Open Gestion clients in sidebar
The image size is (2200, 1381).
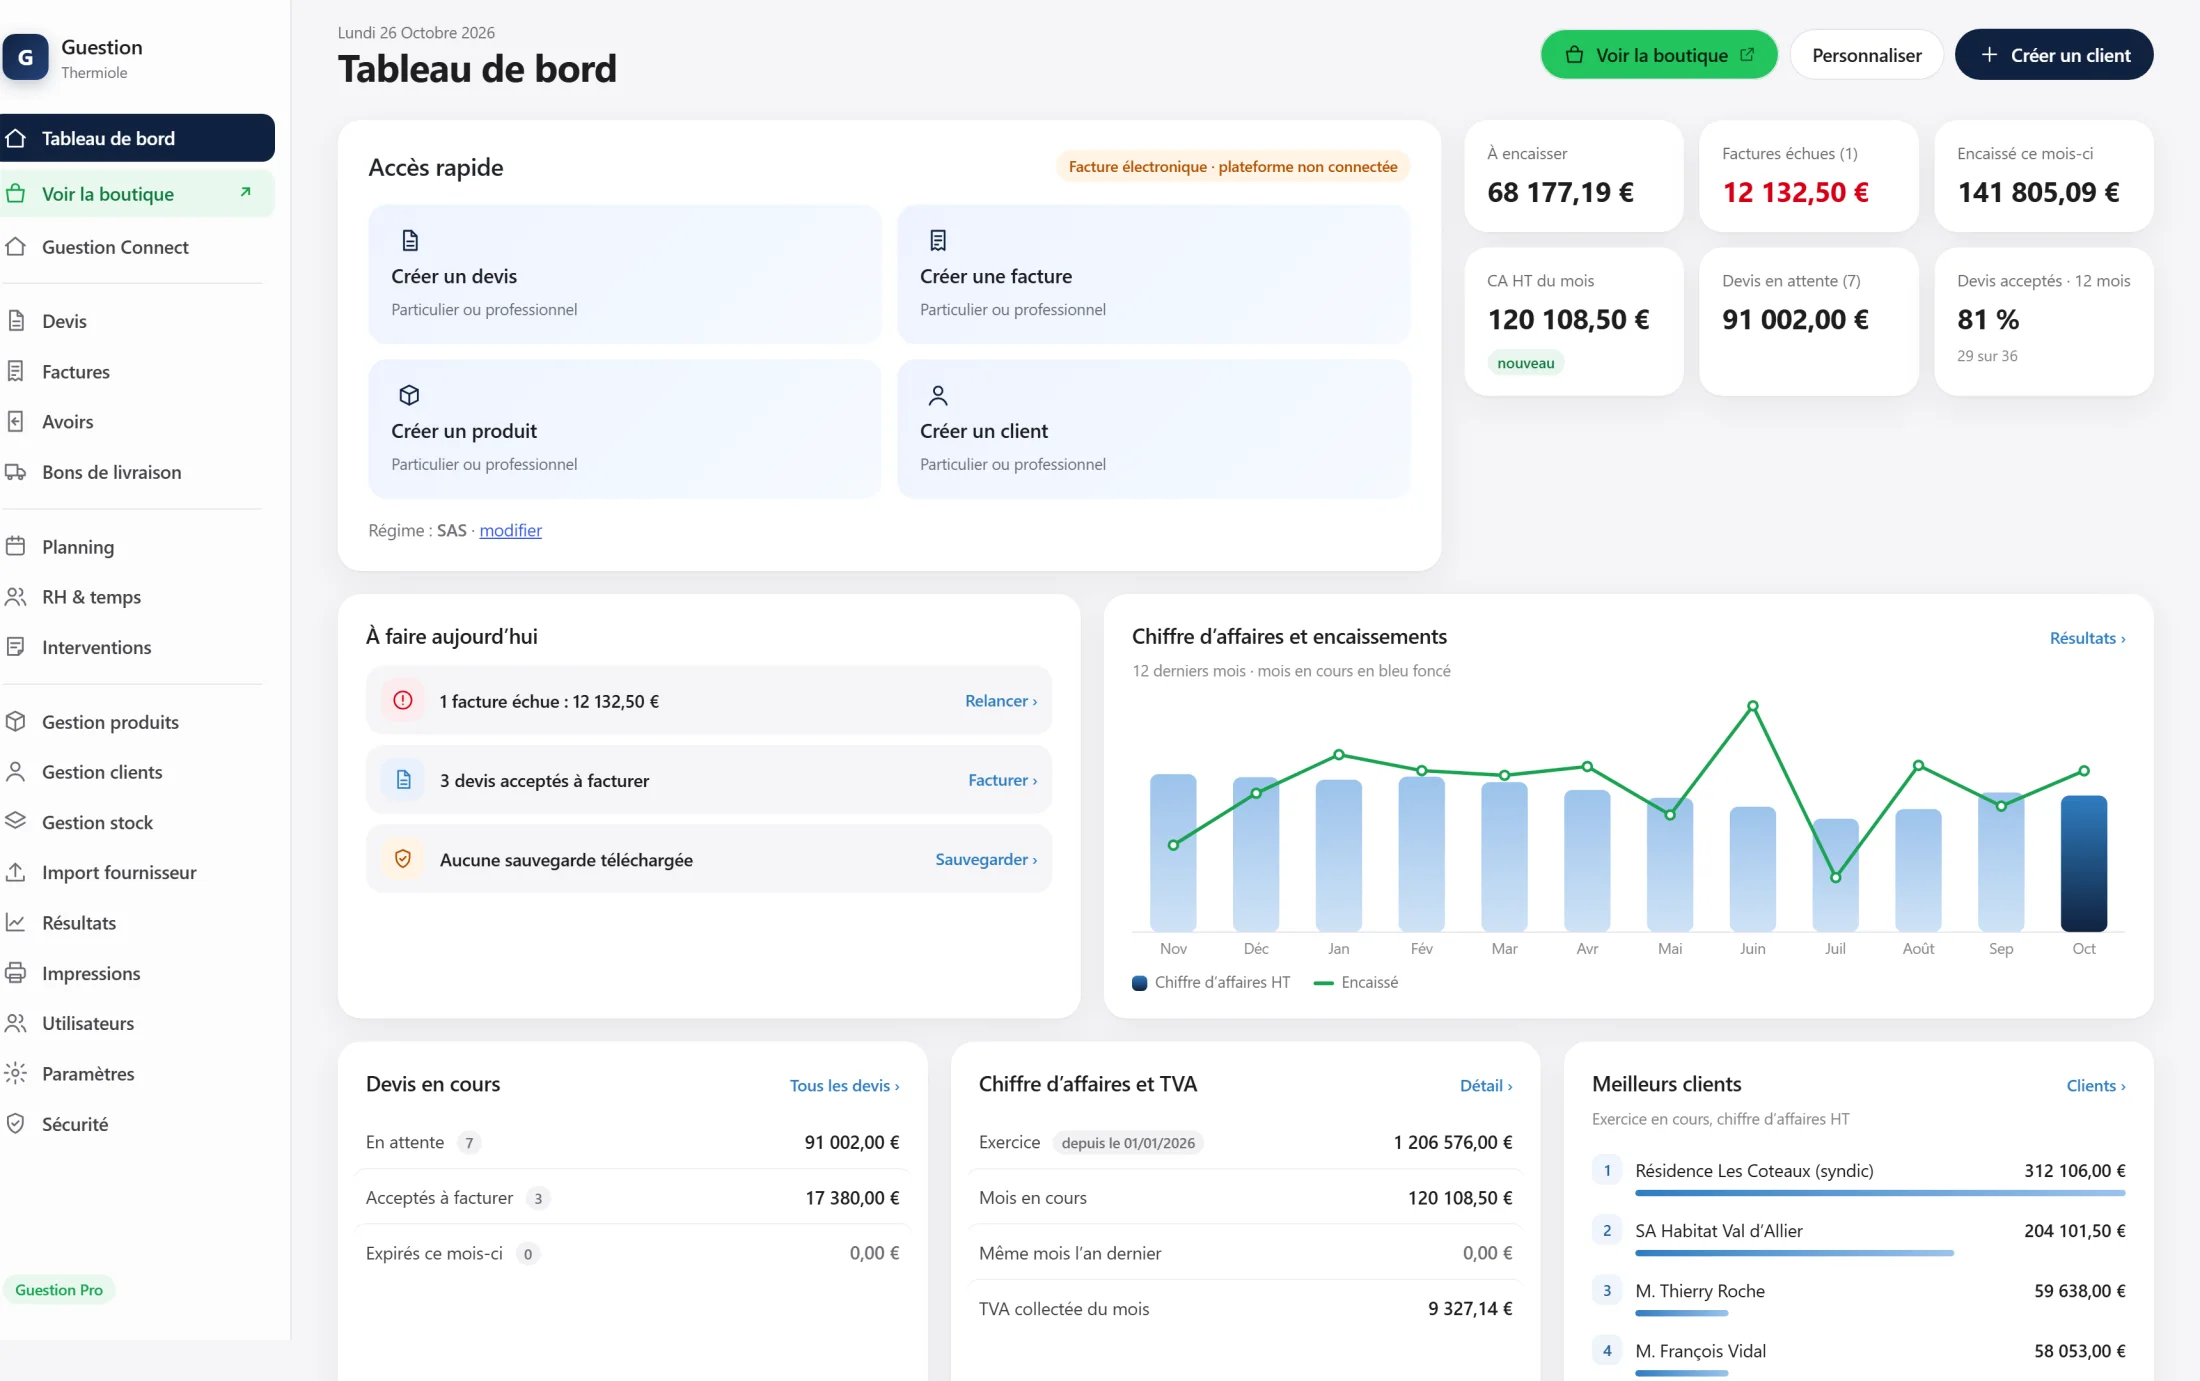coord(138,772)
